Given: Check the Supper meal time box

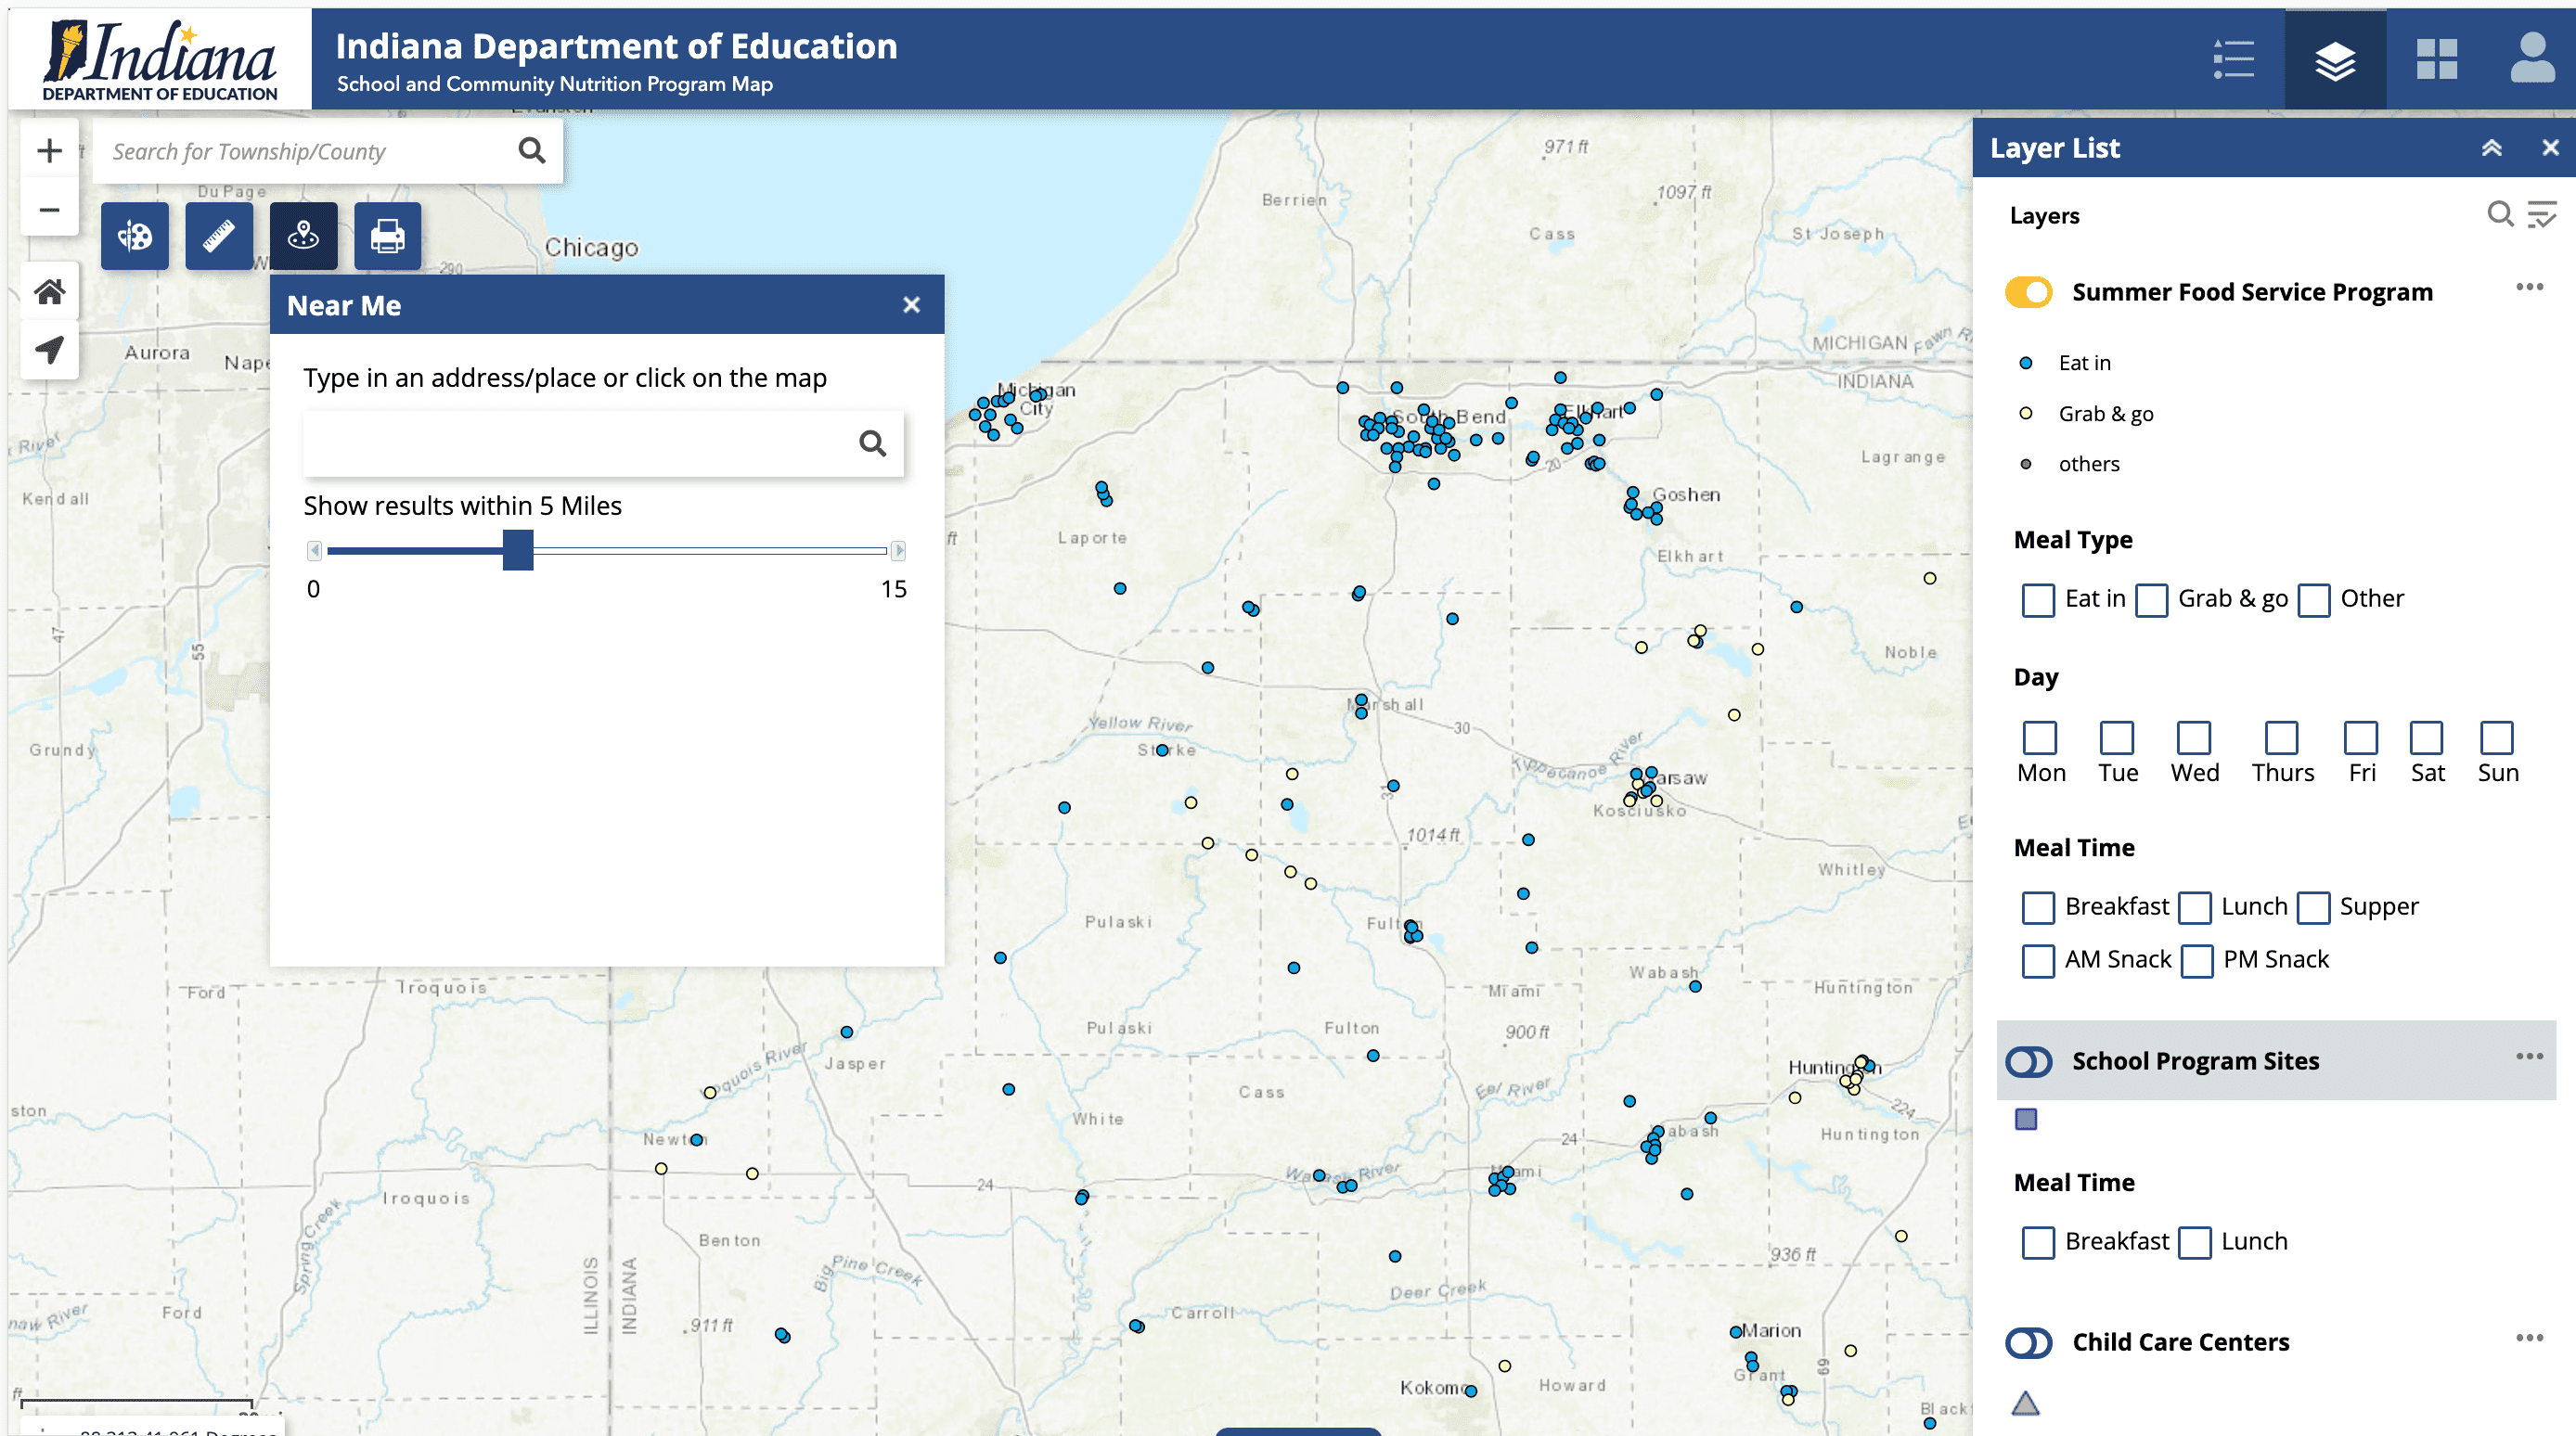Looking at the screenshot, I should [x=2313, y=908].
